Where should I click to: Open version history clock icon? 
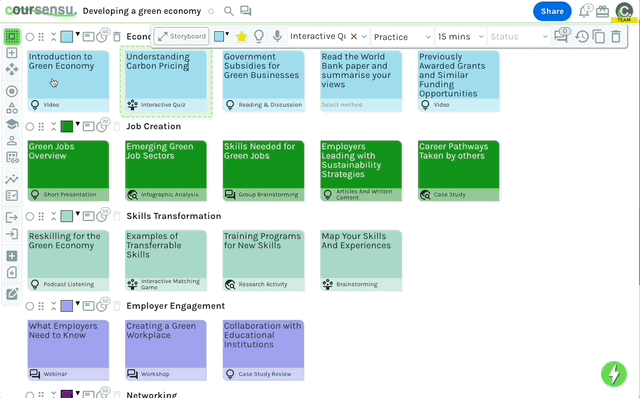582,37
